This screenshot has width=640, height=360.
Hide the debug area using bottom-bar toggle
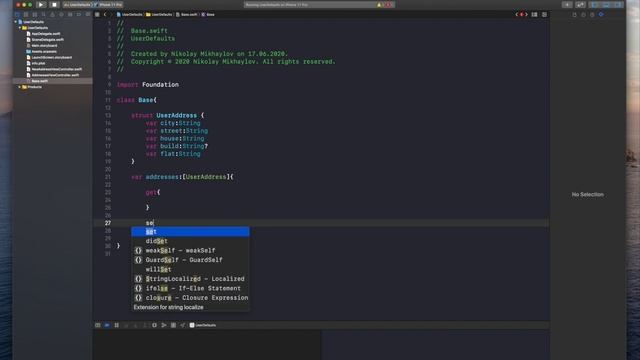coord(98,325)
